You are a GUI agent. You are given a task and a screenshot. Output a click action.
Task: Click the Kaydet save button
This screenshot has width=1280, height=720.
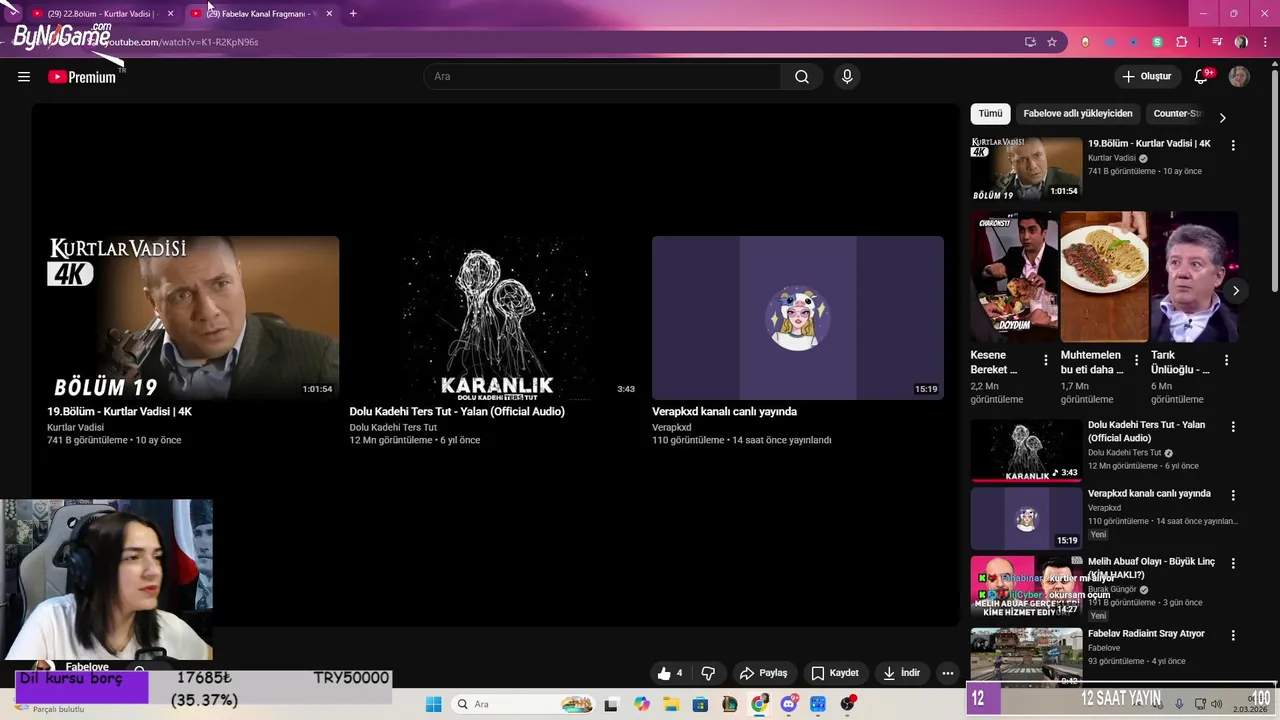[x=835, y=673]
